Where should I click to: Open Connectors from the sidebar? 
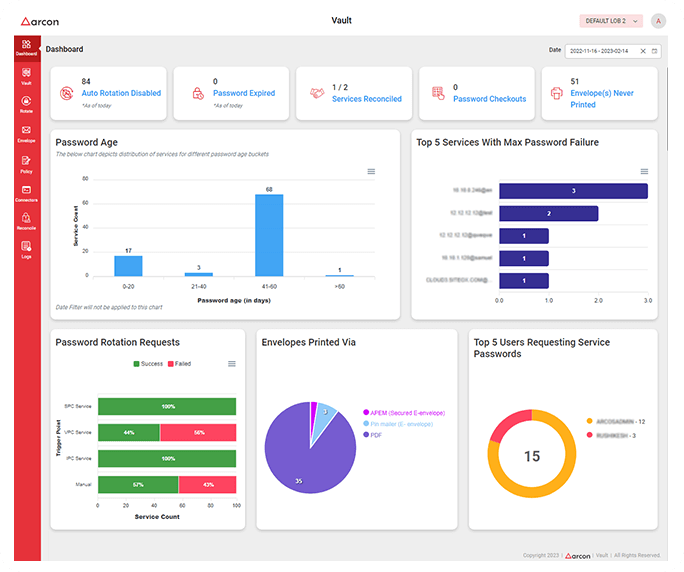click(26, 192)
